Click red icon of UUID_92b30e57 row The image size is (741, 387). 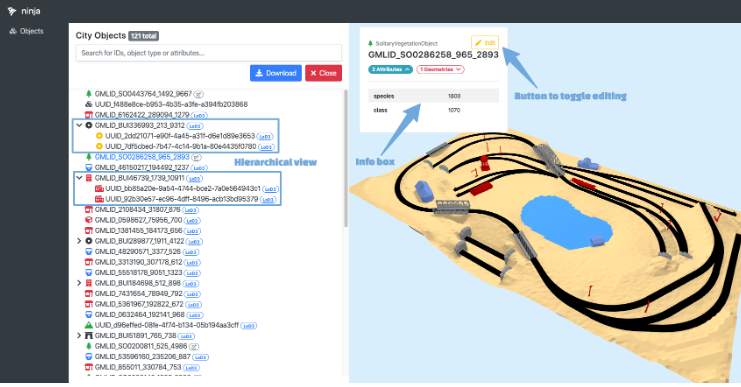[x=99, y=199]
